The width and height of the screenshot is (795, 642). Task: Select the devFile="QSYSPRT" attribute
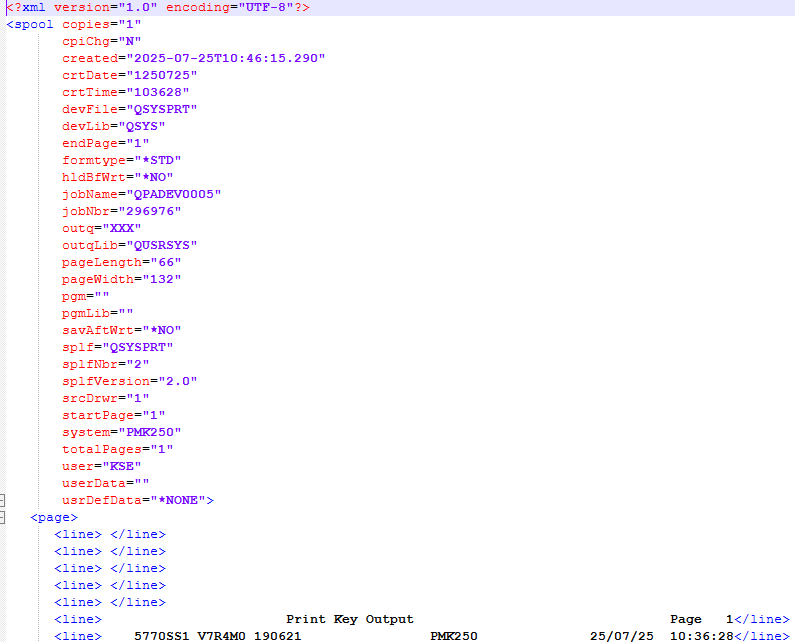[129, 109]
